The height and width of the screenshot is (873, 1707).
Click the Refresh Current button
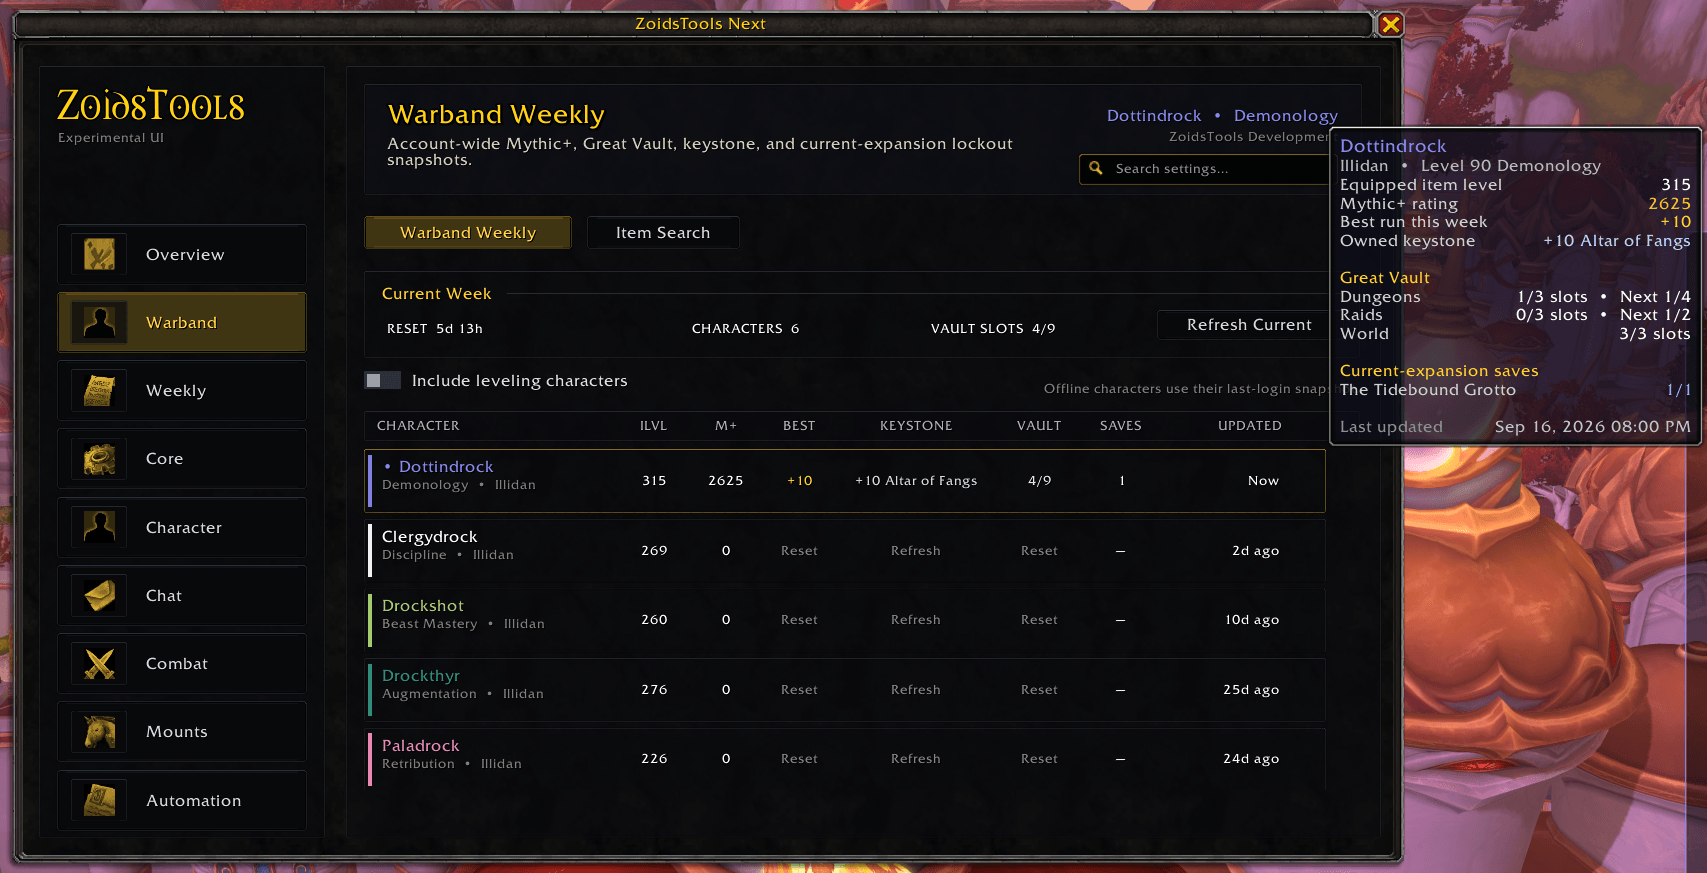tap(1249, 324)
